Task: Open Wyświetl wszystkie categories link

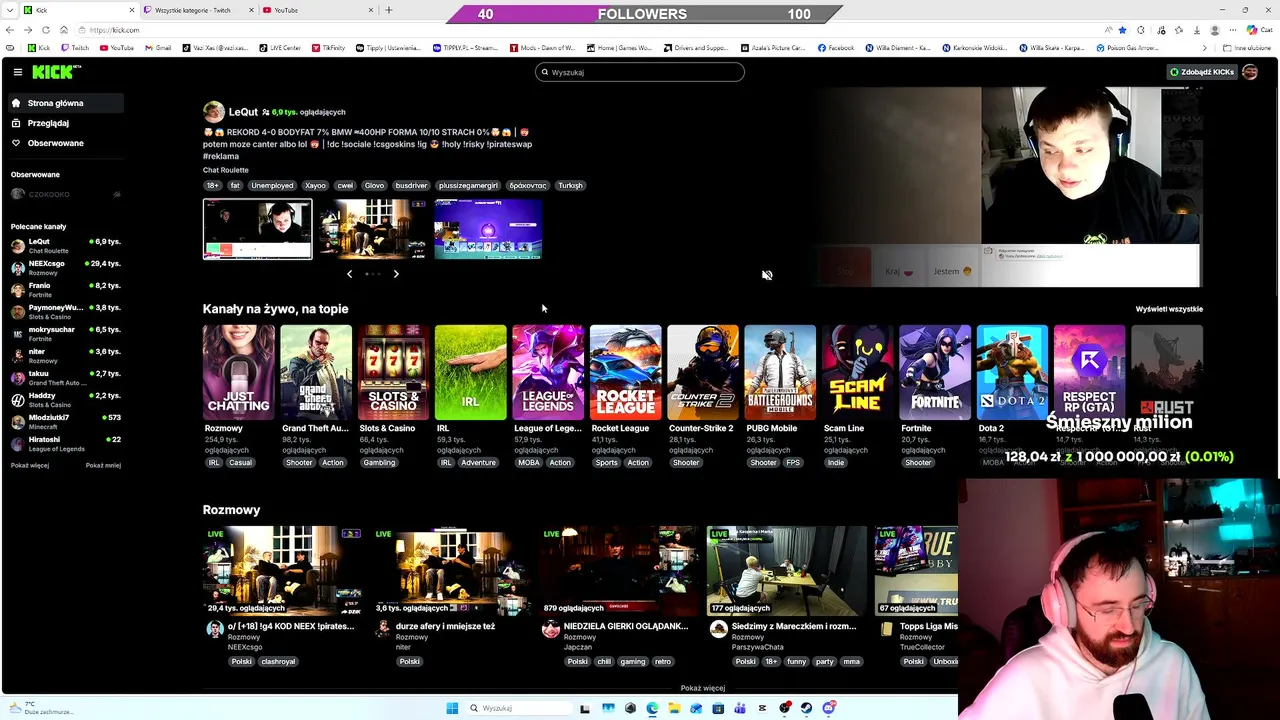Action: coord(1169,309)
